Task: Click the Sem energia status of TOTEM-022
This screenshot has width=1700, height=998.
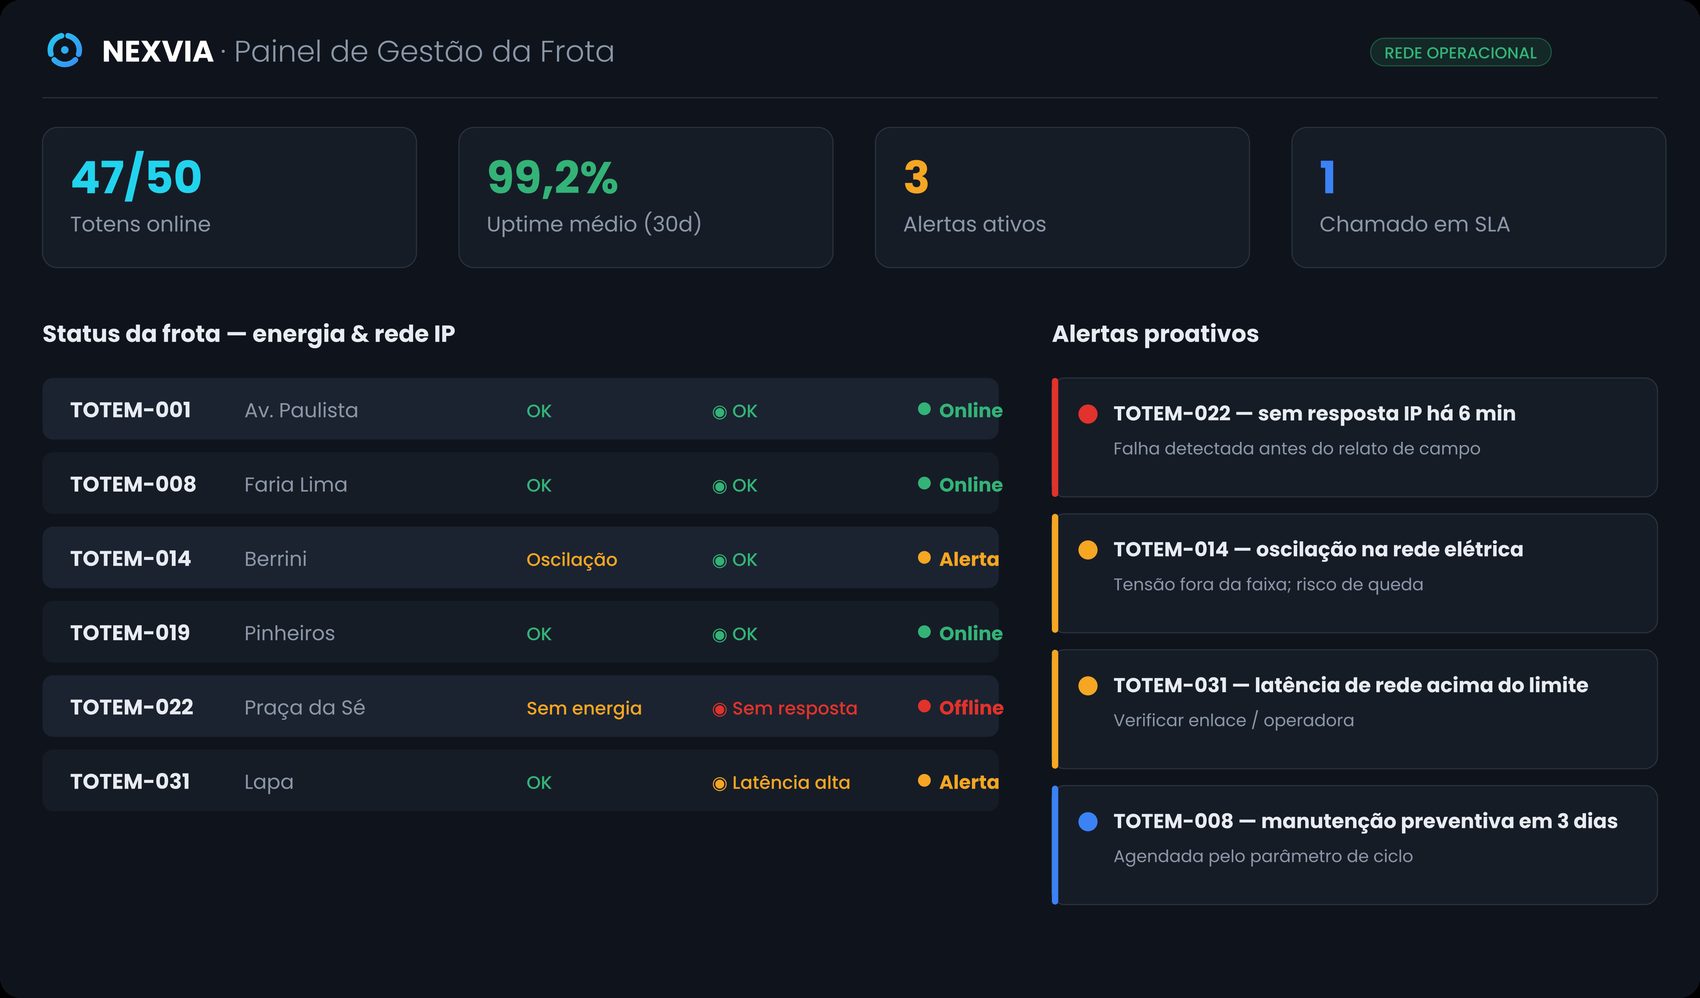Action: click(x=584, y=708)
